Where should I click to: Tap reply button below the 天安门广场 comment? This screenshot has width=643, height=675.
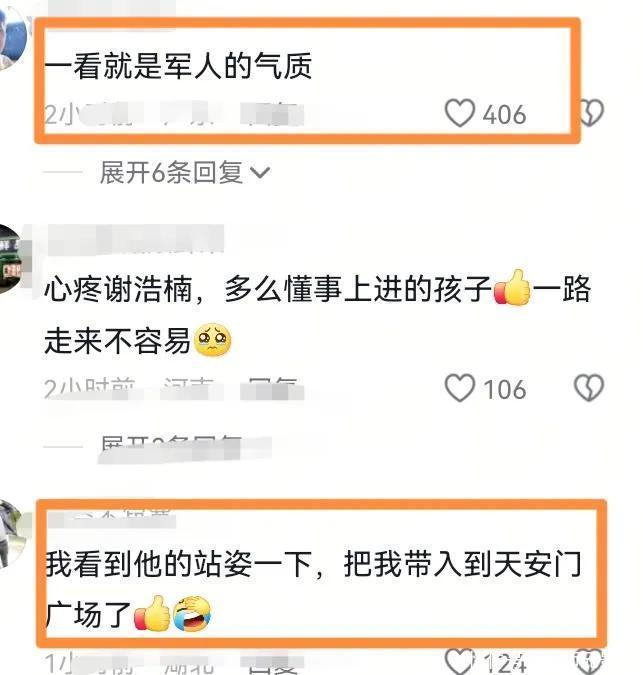(272, 664)
